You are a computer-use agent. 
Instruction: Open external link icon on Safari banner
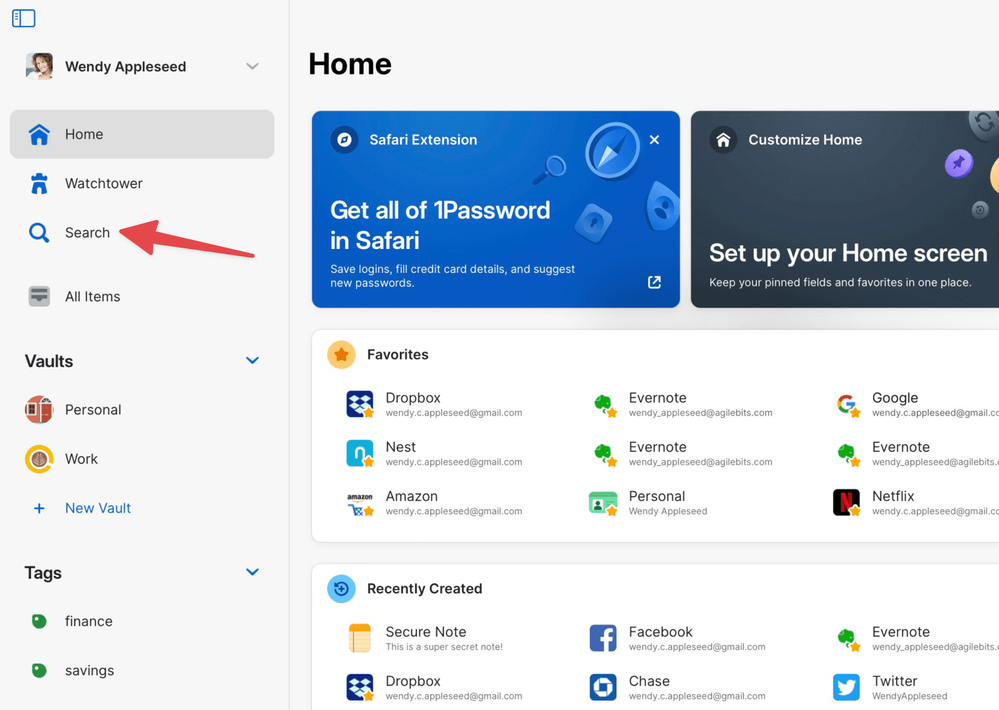pos(654,283)
